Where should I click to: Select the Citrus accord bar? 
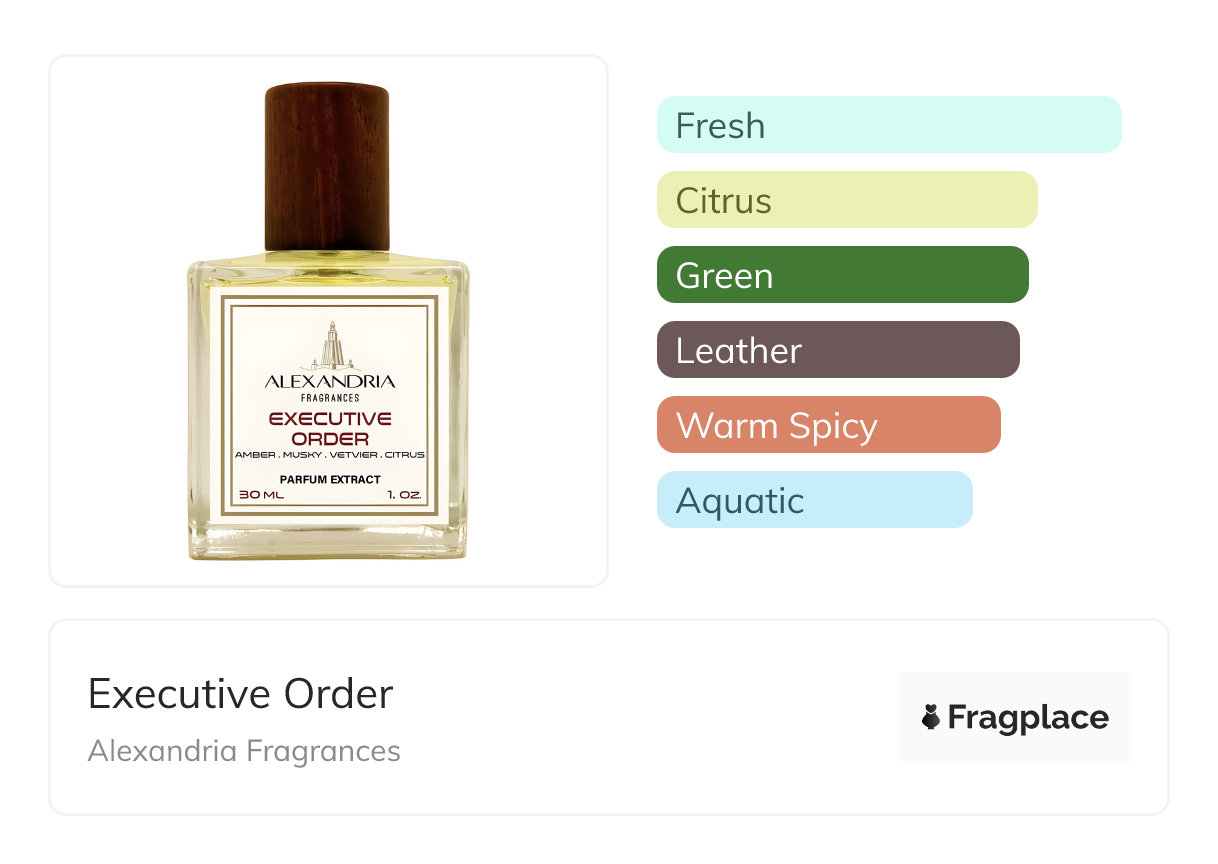(847, 200)
